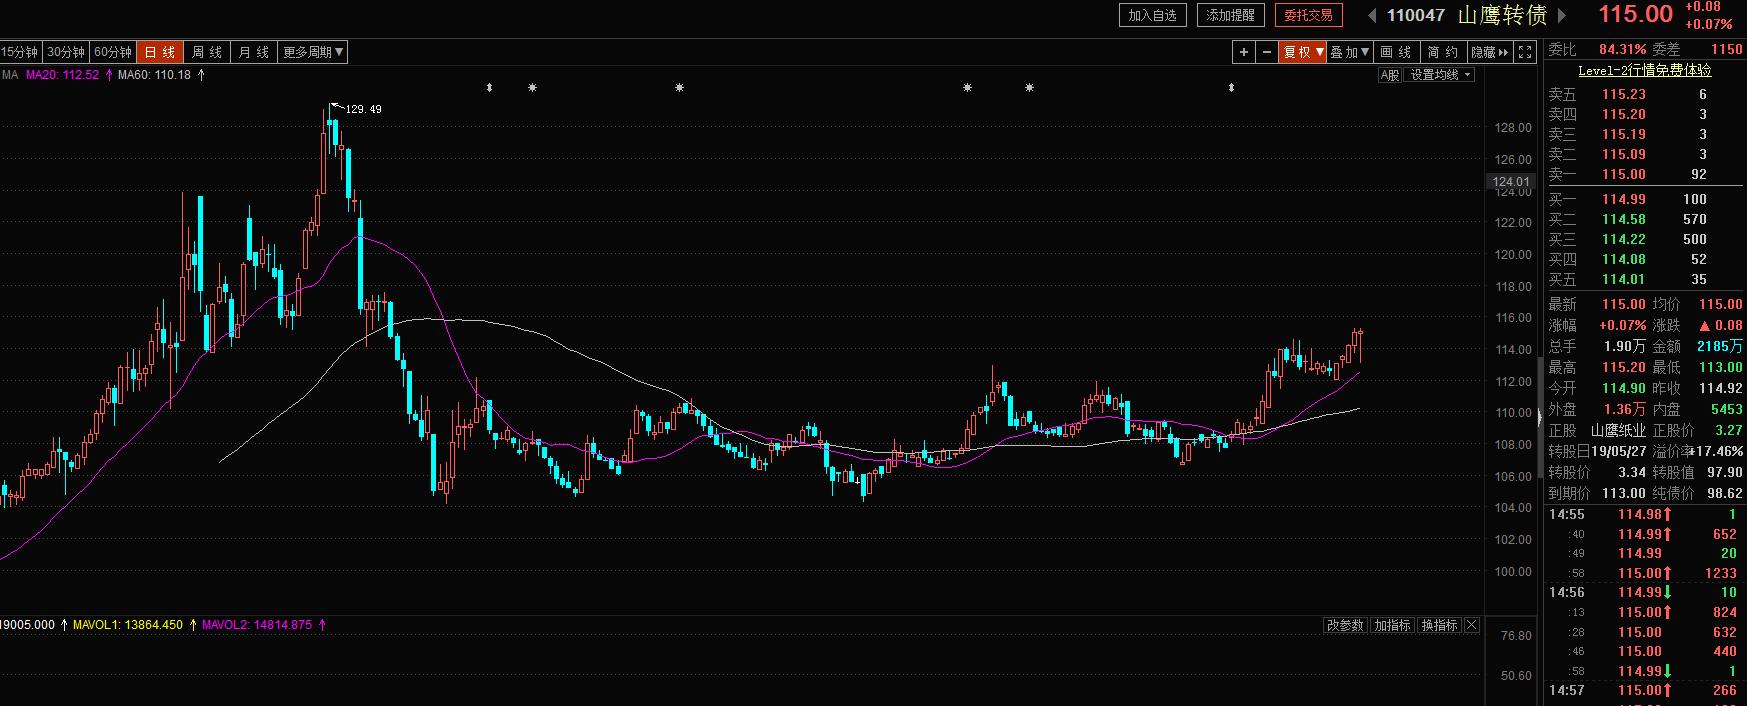The width and height of the screenshot is (1747, 706).
Task: Click the MA20: 112.52 legend label
Action: (x=62, y=75)
